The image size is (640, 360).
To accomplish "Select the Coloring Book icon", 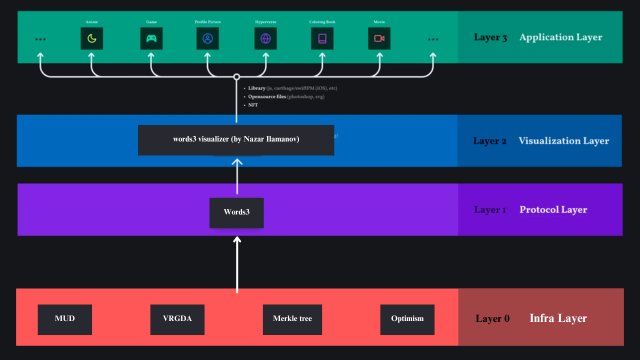I will coord(322,38).
